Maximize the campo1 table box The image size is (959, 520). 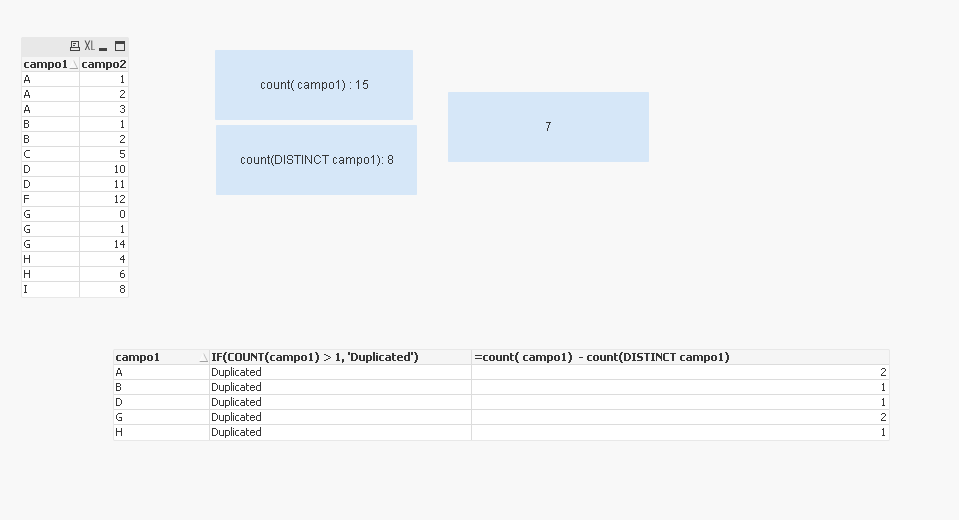coord(120,46)
